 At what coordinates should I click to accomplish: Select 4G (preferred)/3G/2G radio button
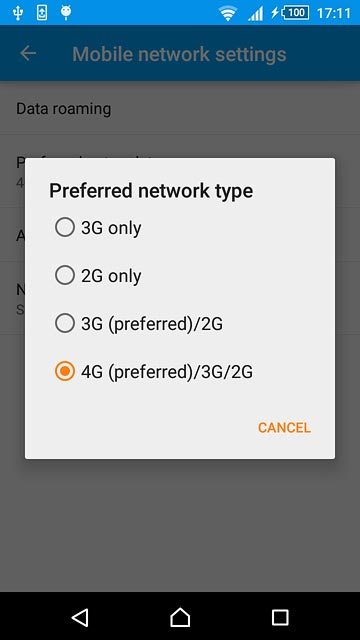click(65, 371)
